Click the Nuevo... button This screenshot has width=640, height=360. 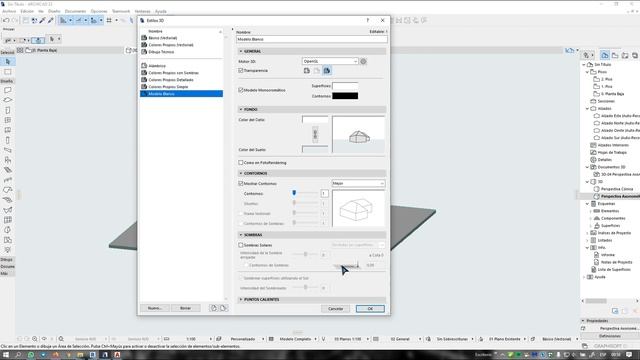pyautogui.click(x=155, y=308)
